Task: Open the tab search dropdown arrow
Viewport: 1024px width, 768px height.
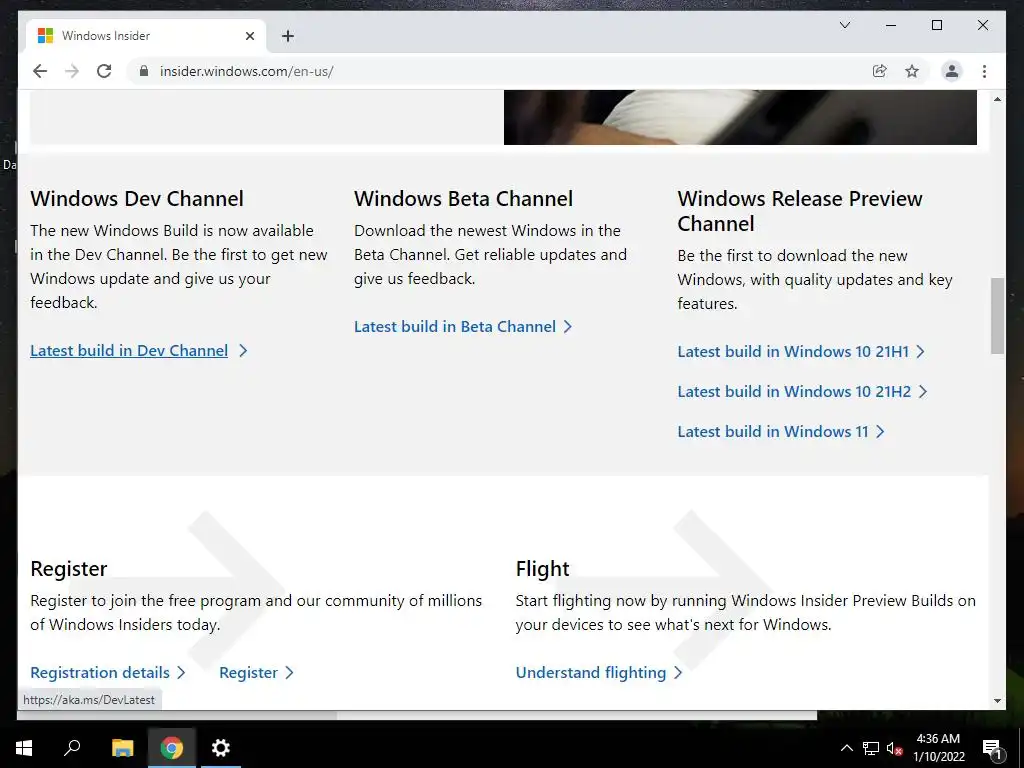Action: [844, 25]
